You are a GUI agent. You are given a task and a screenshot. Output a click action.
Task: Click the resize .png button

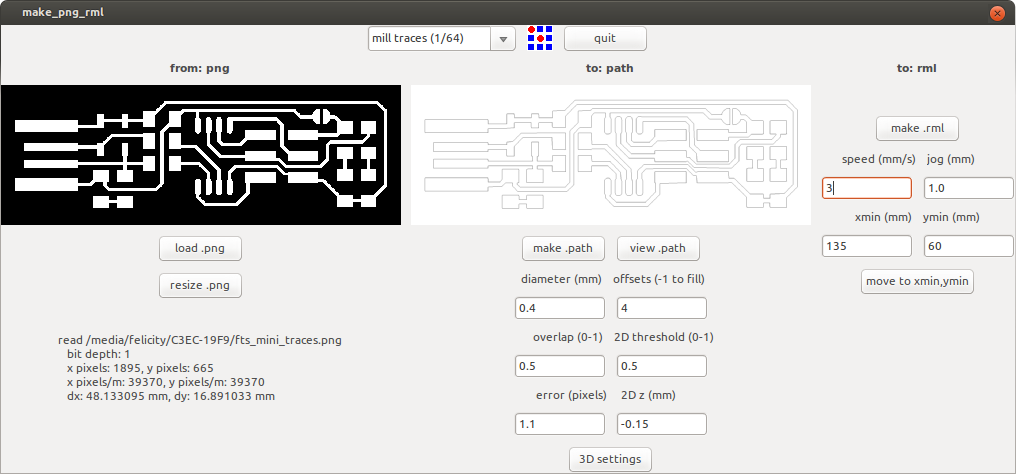pos(200,285)
